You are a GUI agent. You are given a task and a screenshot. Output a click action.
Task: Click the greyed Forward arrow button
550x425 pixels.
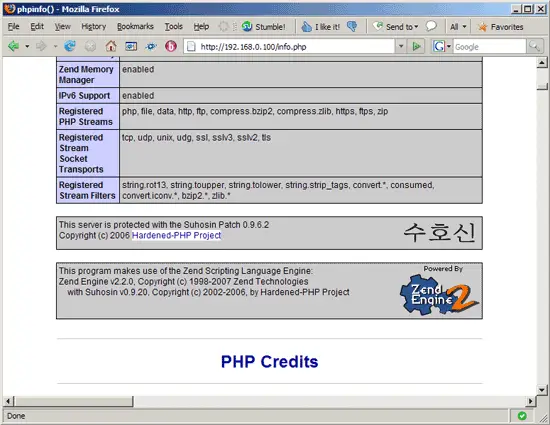click(x=41, y=46)
